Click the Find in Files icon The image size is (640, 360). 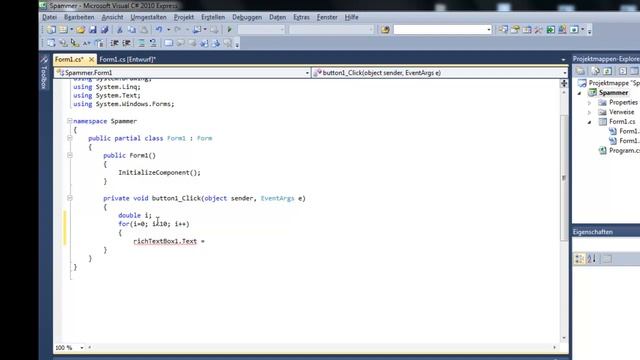pyautogui.click(x=385, y=30)
